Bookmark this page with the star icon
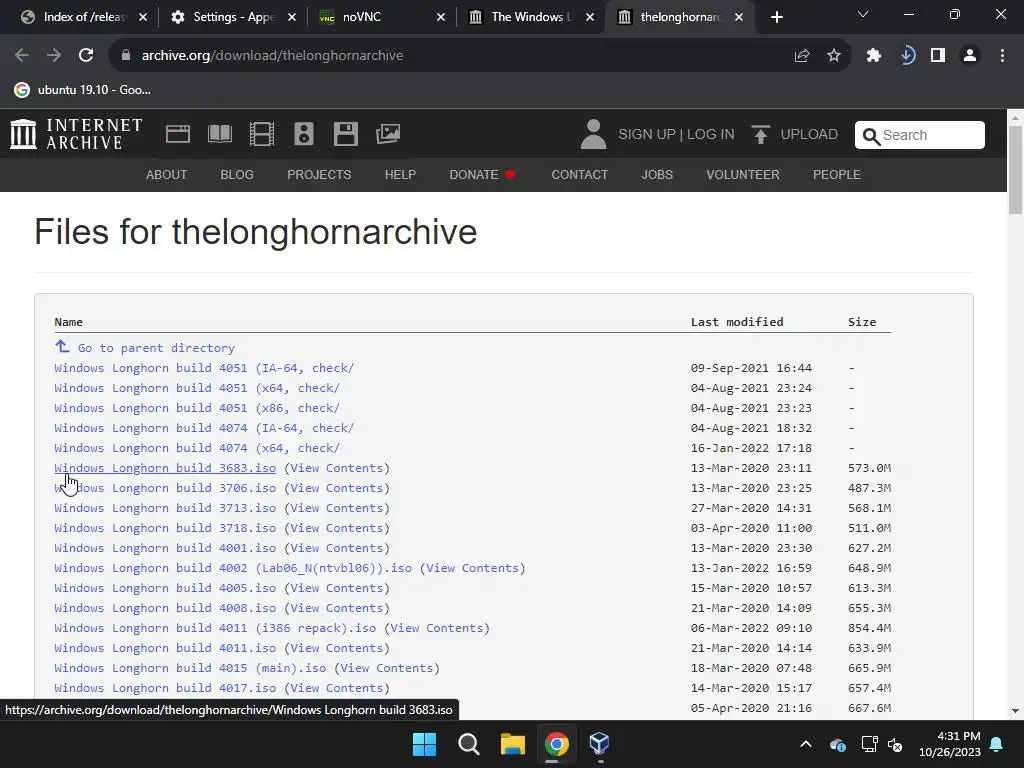The height and width of the screenshot is (768, 1024). coord(834,56)
